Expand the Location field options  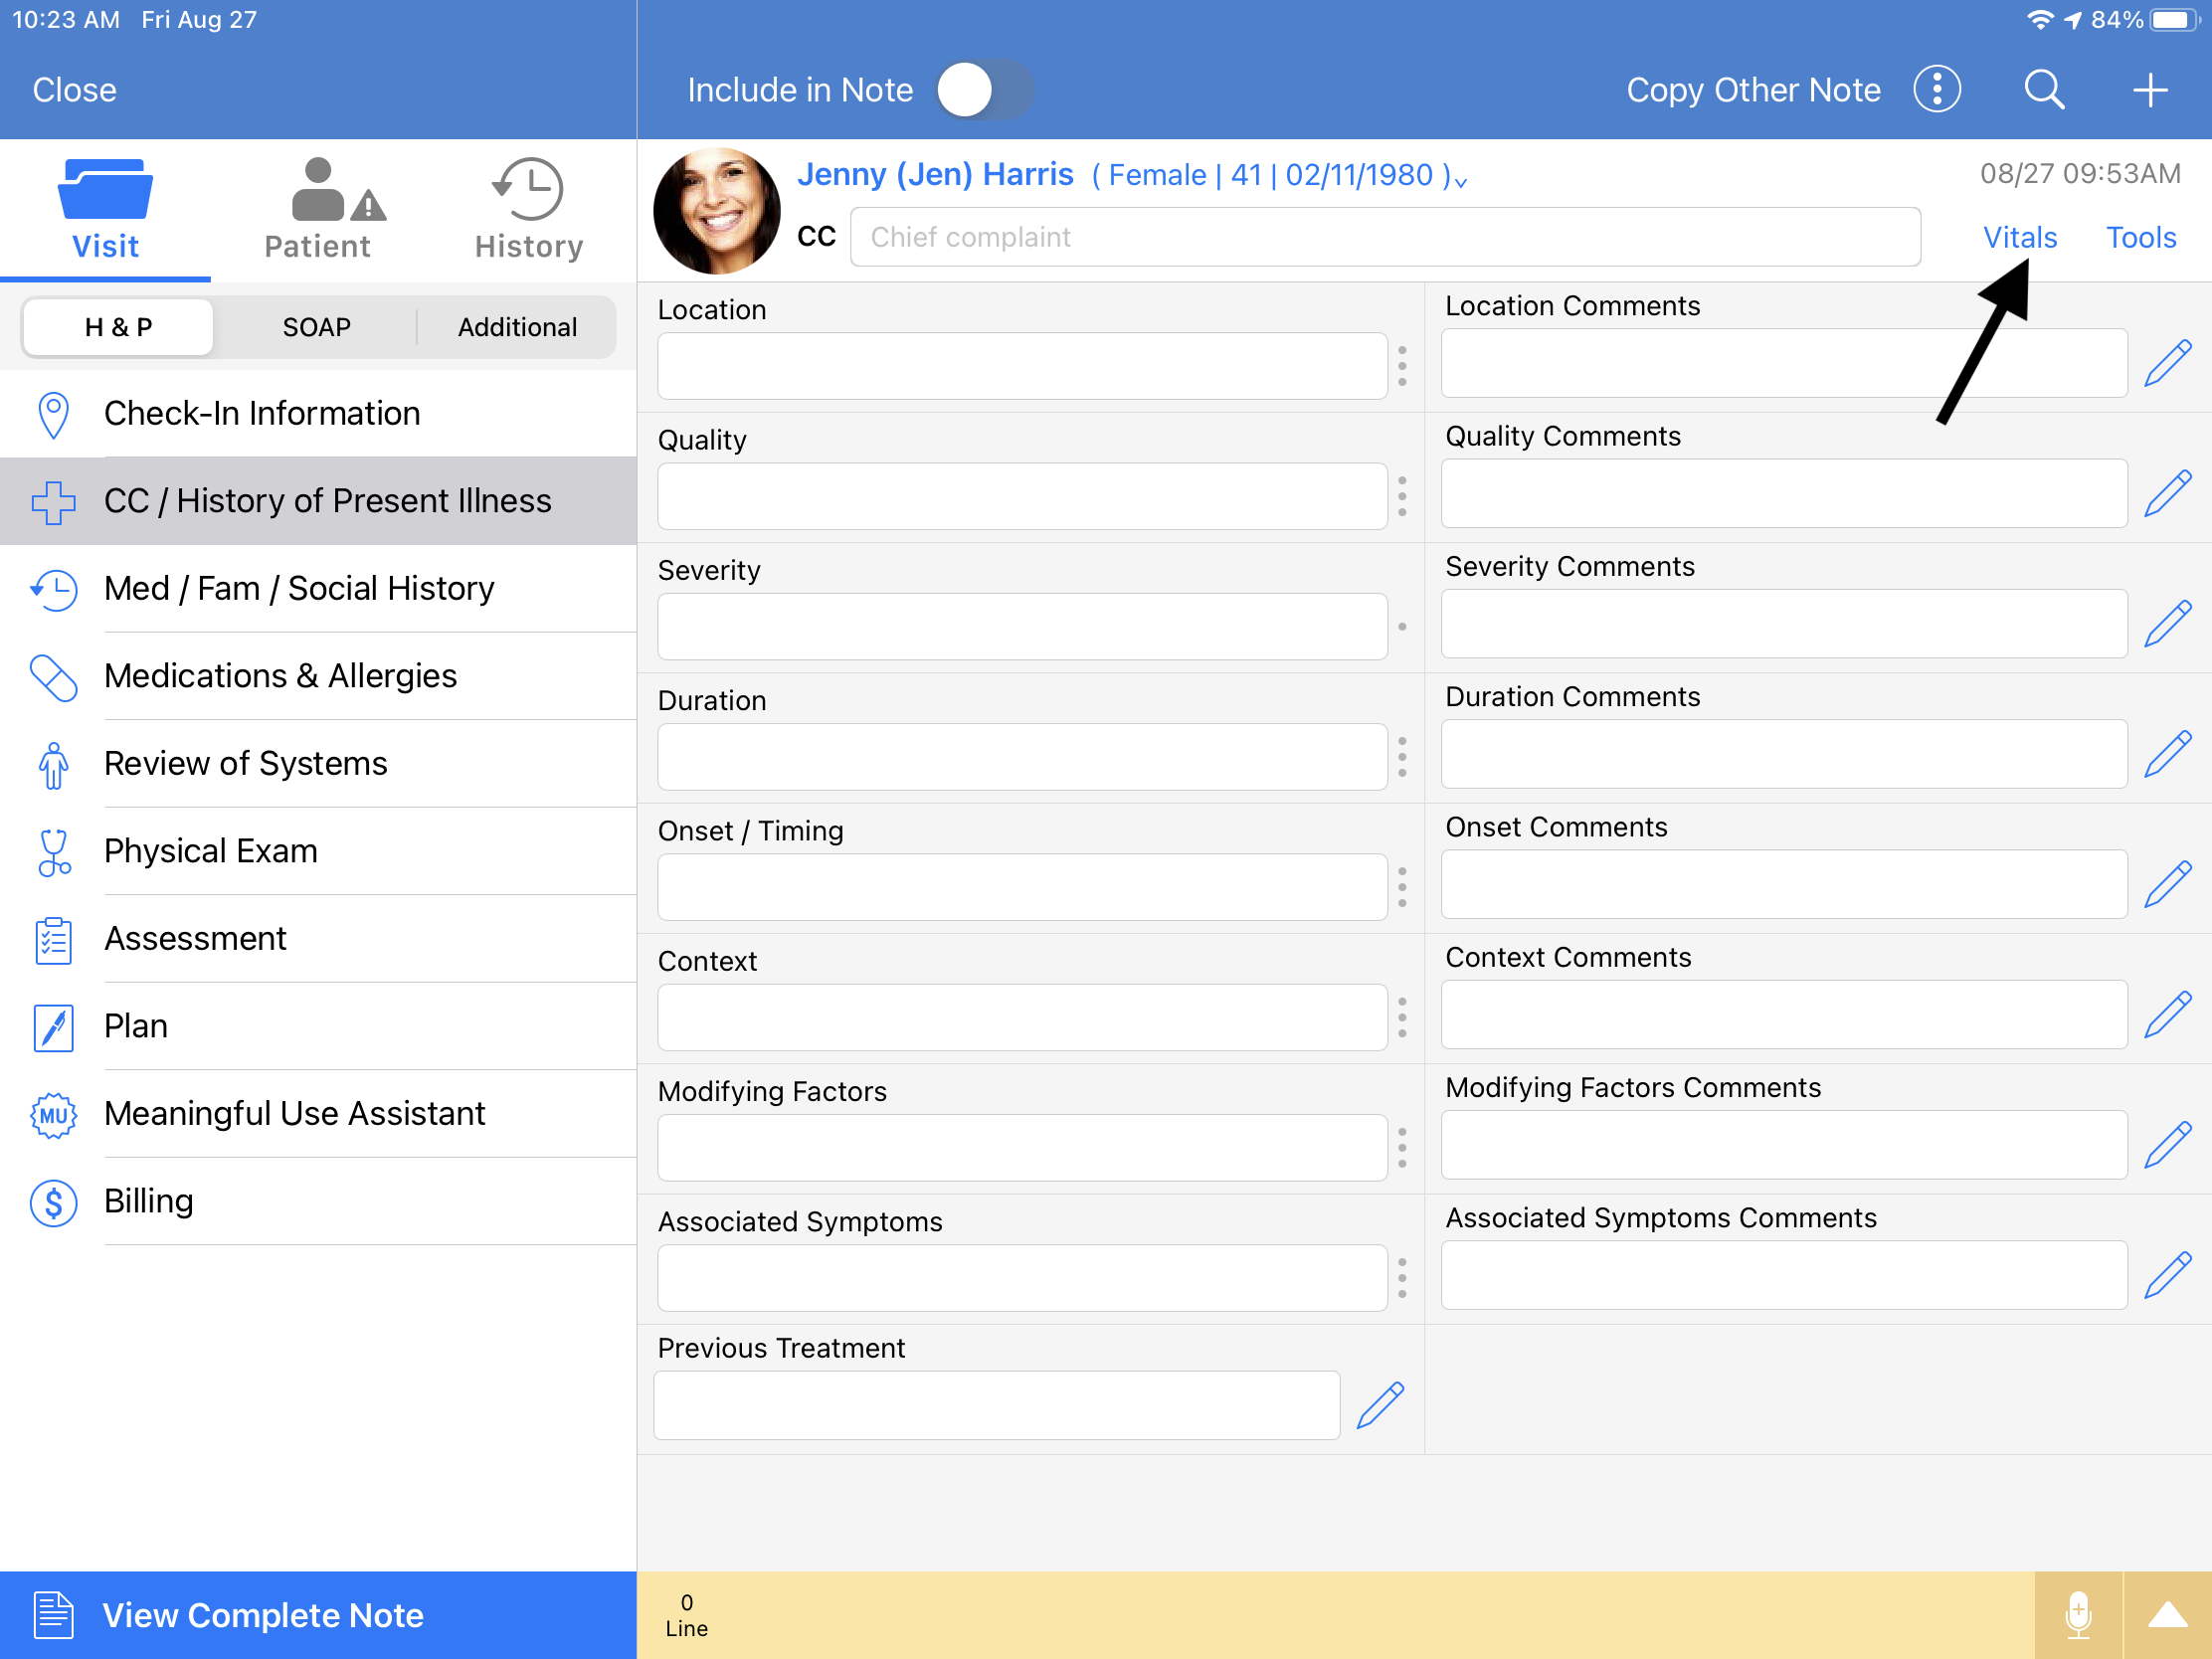[x=1405, y=364]
